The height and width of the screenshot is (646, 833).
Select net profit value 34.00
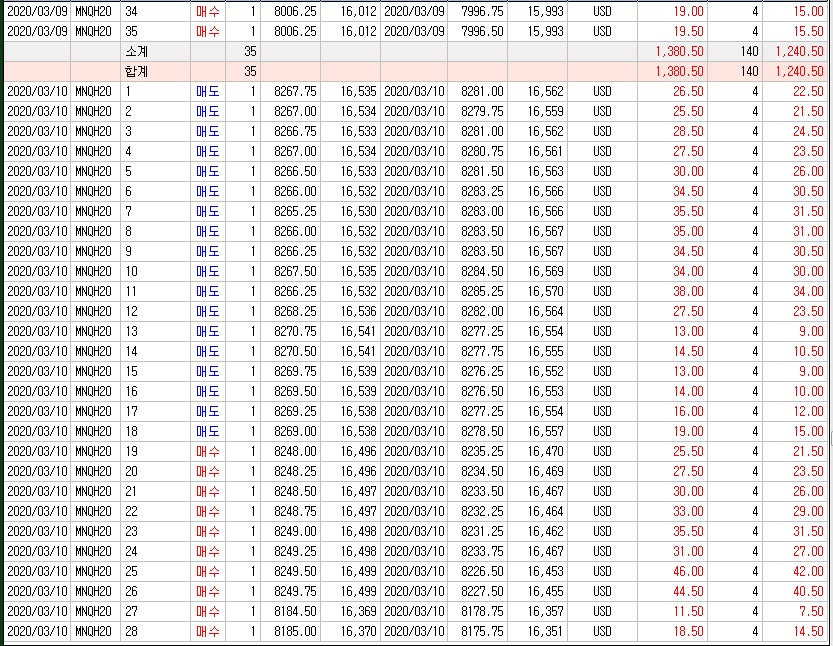point(808,292)
